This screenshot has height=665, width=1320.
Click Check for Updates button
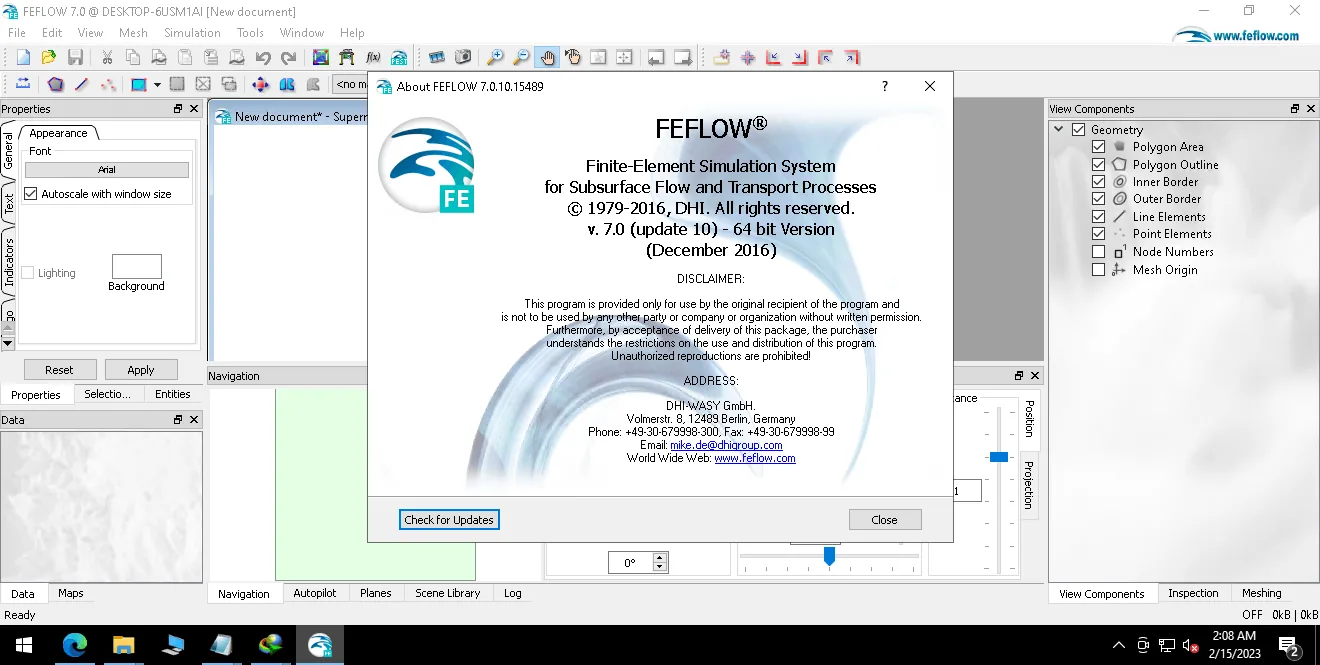coord(449,520)
